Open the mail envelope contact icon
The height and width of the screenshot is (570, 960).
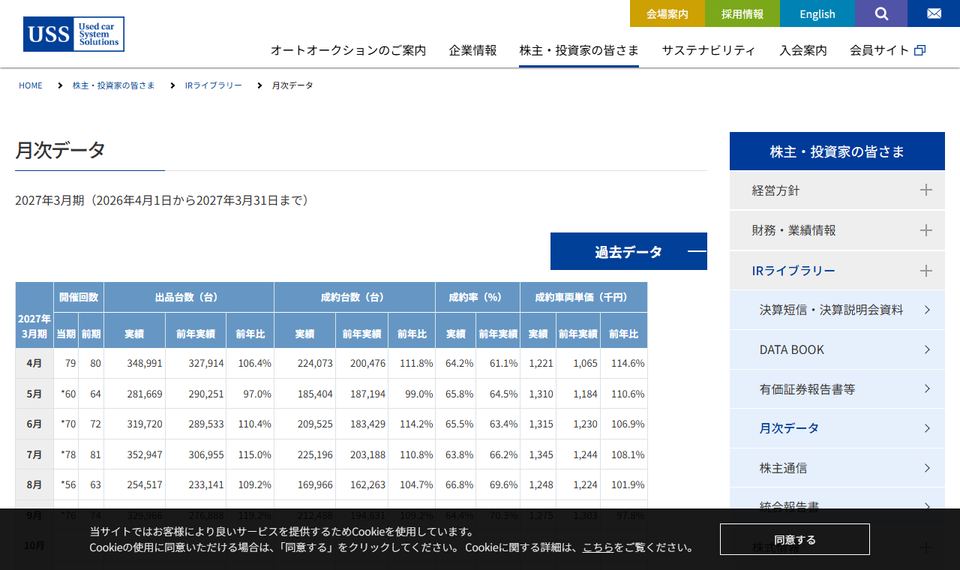point(934,13)
